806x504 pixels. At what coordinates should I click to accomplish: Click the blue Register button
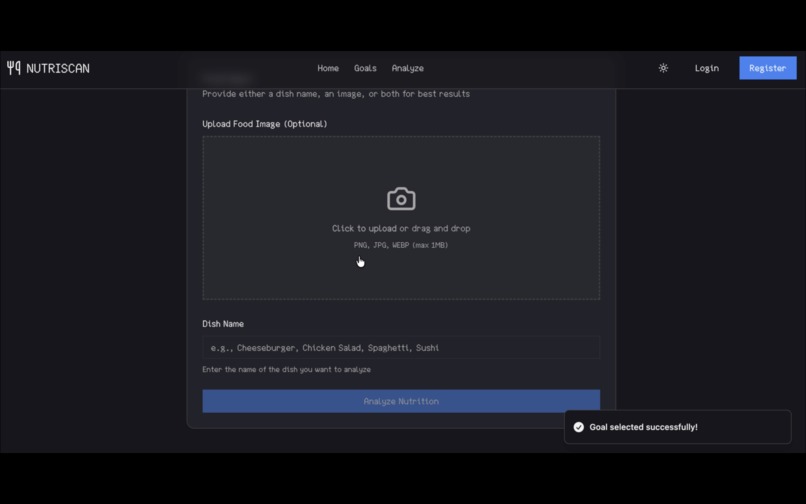tap(767, 68)
